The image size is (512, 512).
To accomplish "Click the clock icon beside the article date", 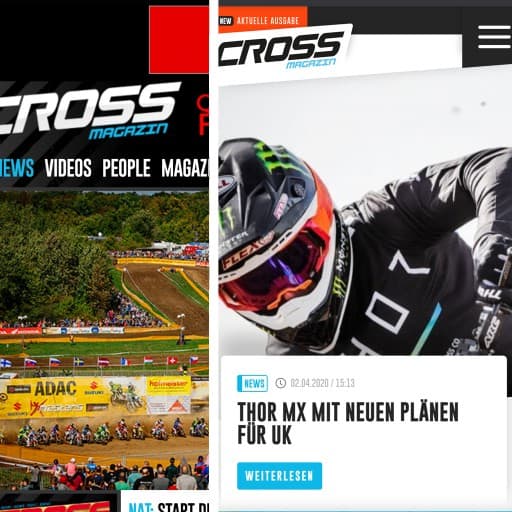I will pyautogui.click(x=281, y=383).
